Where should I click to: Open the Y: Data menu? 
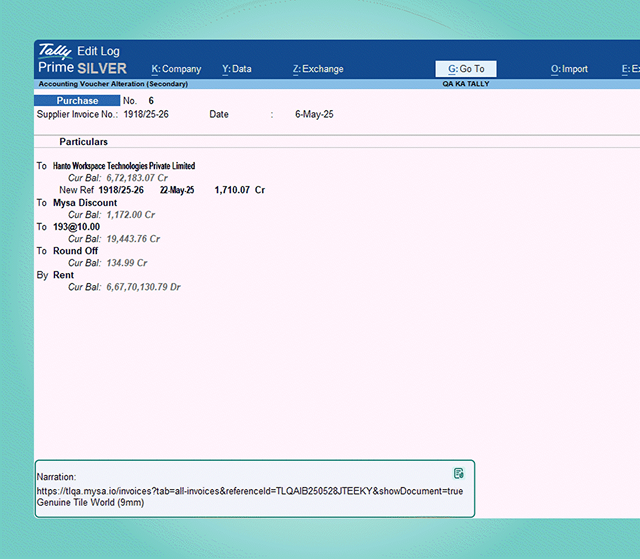pyautogui.click(x=237, y=69)
